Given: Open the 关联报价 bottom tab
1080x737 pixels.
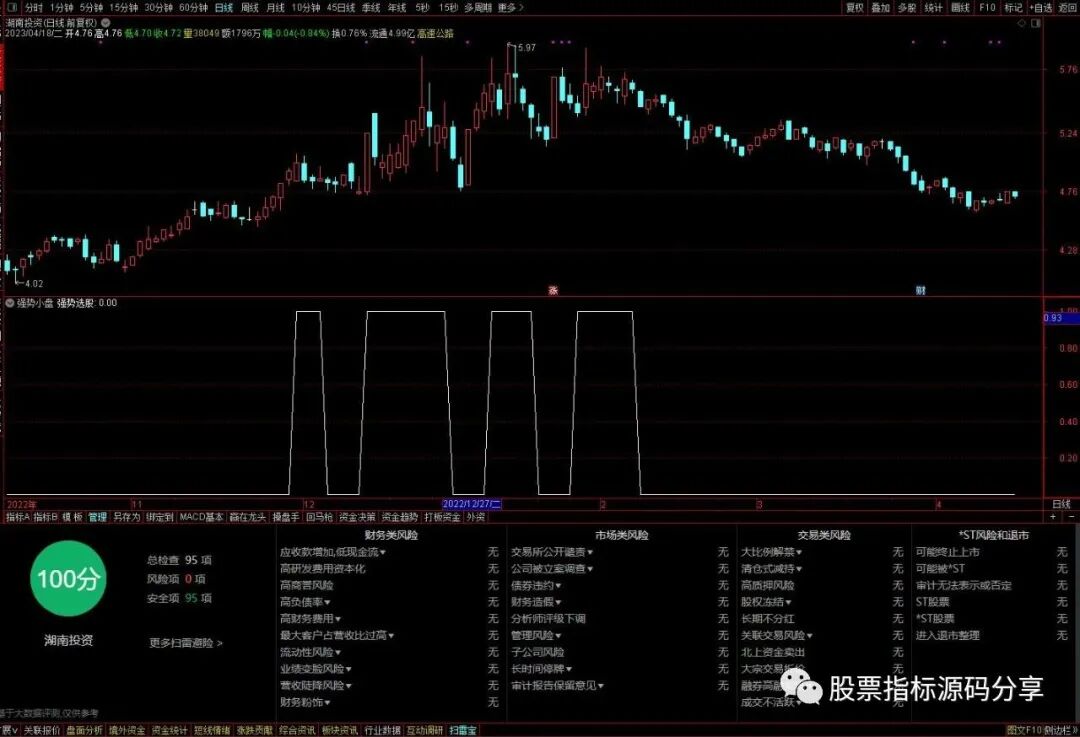Looking at the screenshot, I should click(x=42, y=730).
